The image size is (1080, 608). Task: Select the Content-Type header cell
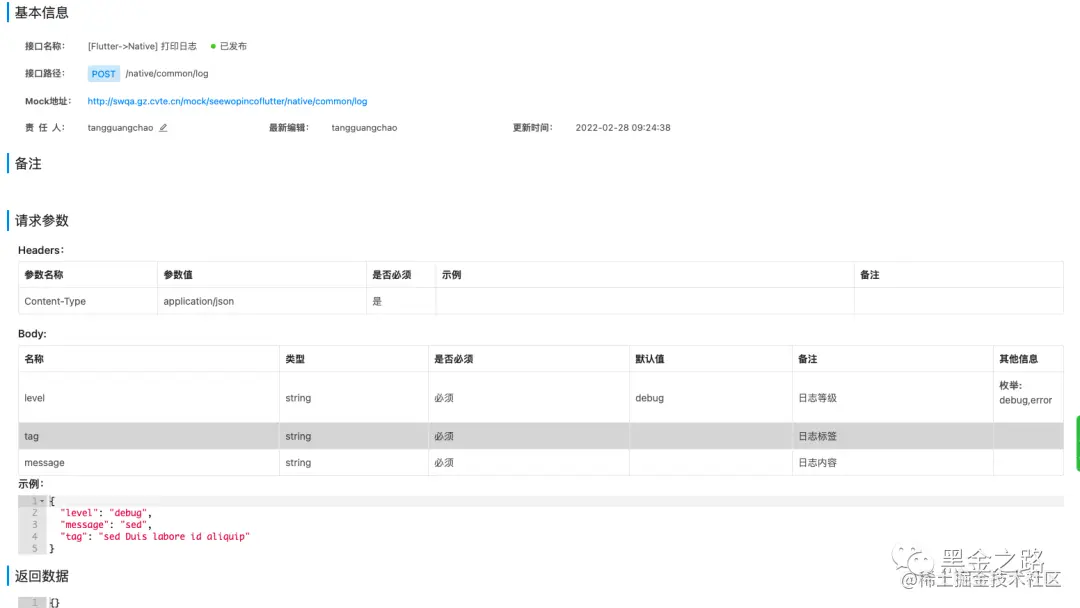tap(87, 301)
